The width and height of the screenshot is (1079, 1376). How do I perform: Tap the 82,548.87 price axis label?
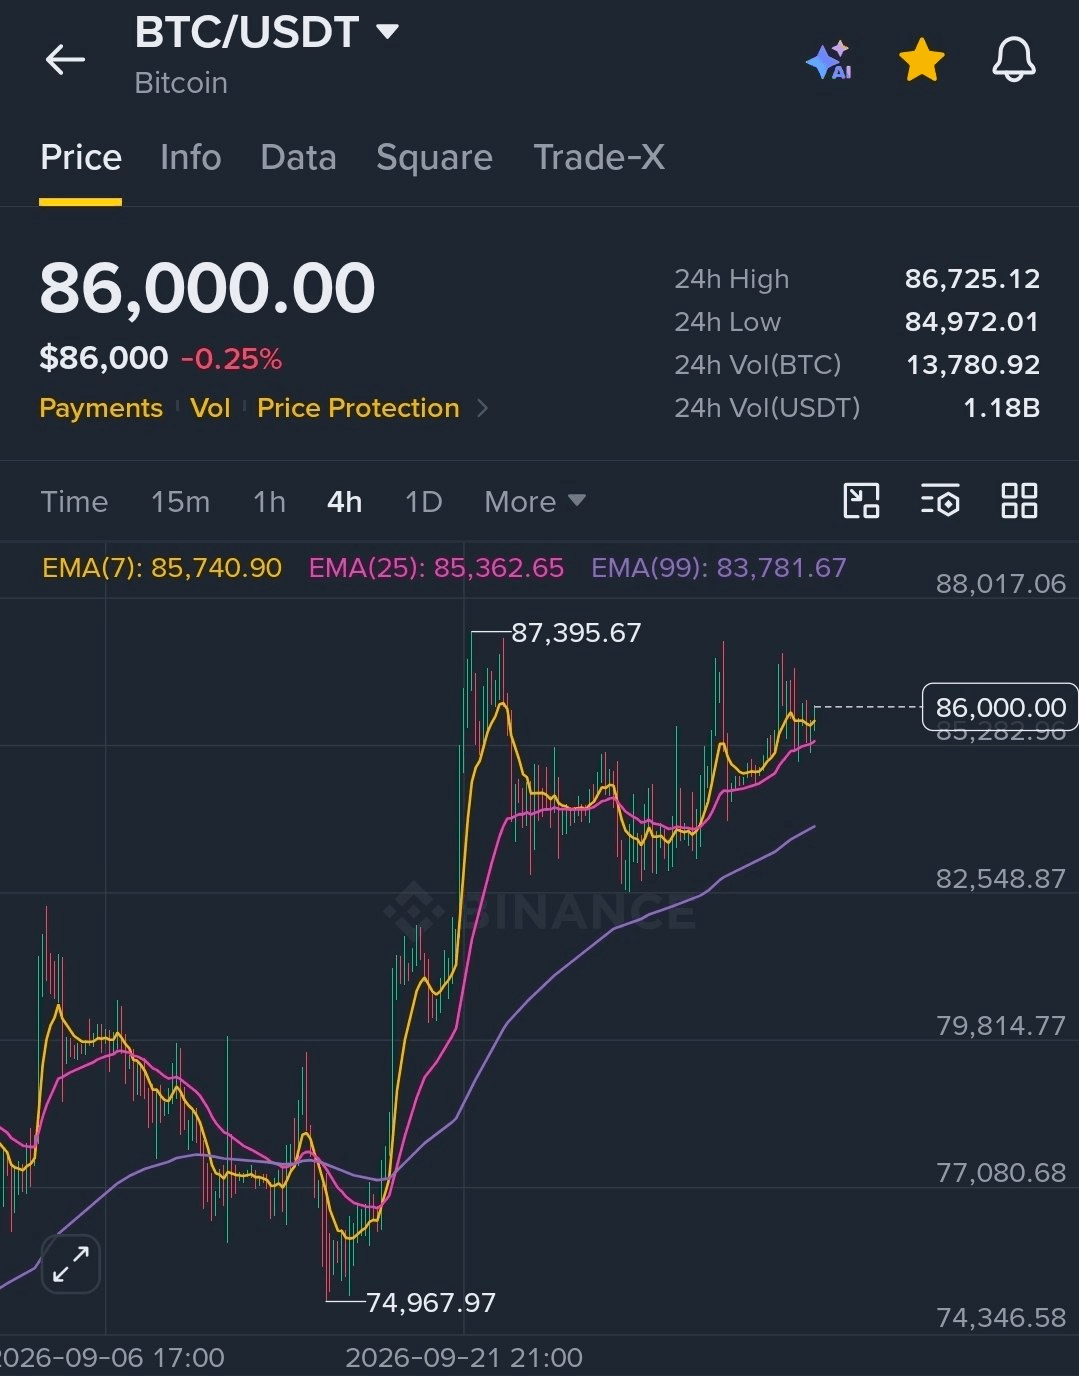point(1001,879)
